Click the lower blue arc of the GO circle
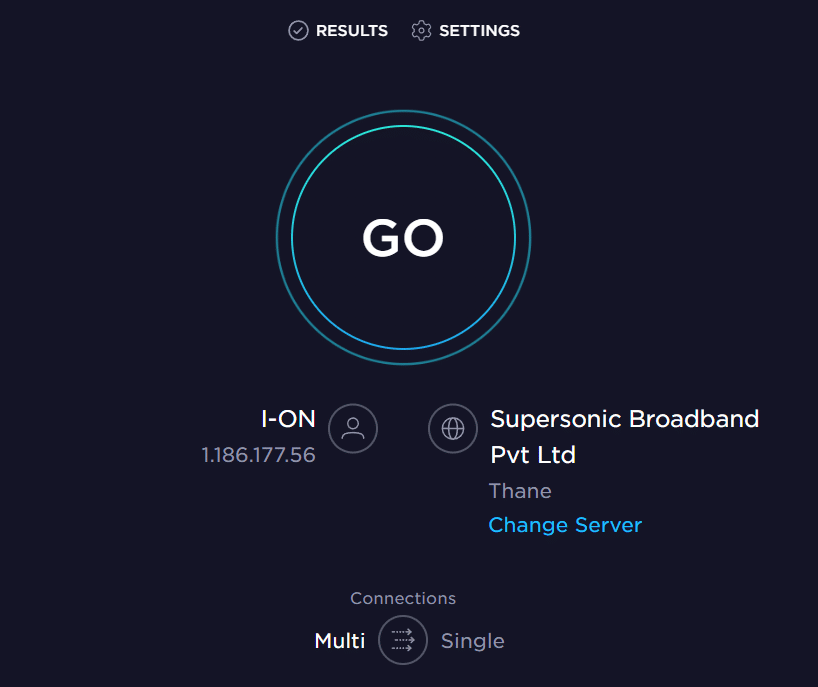Screen dimensions: 818x687 coord(403,349)
